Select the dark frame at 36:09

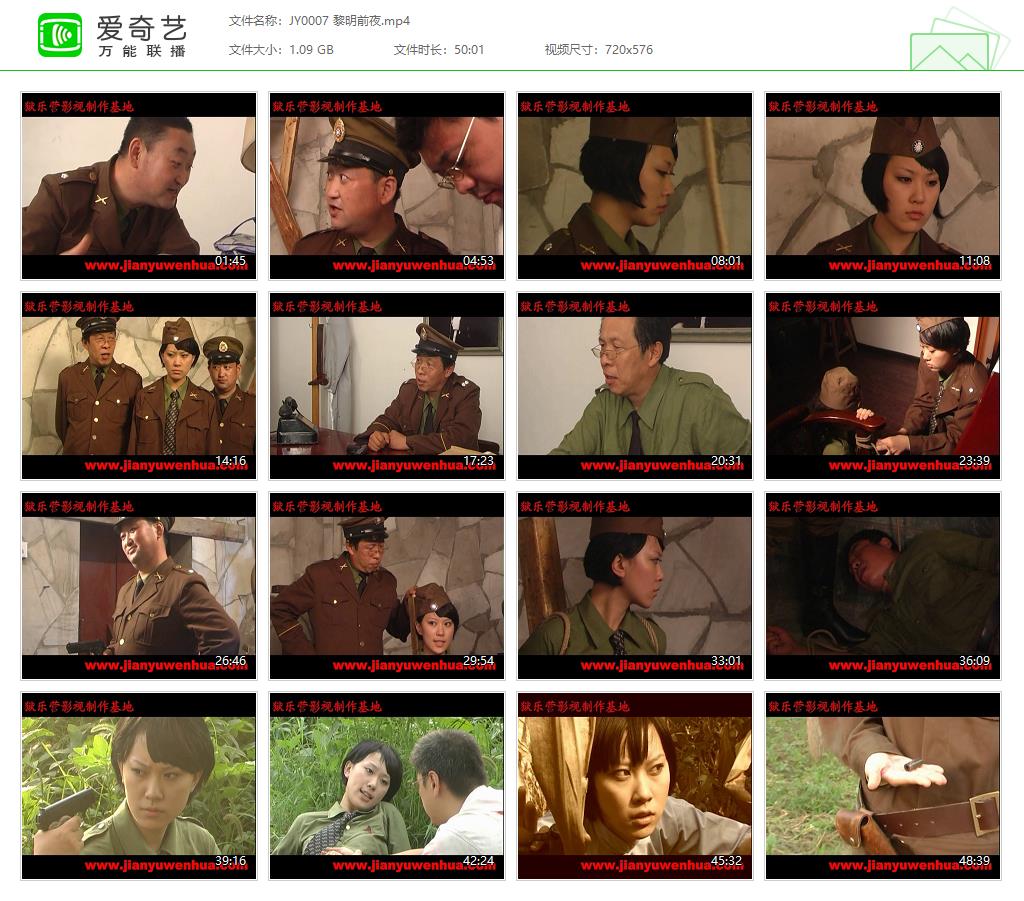883,586
